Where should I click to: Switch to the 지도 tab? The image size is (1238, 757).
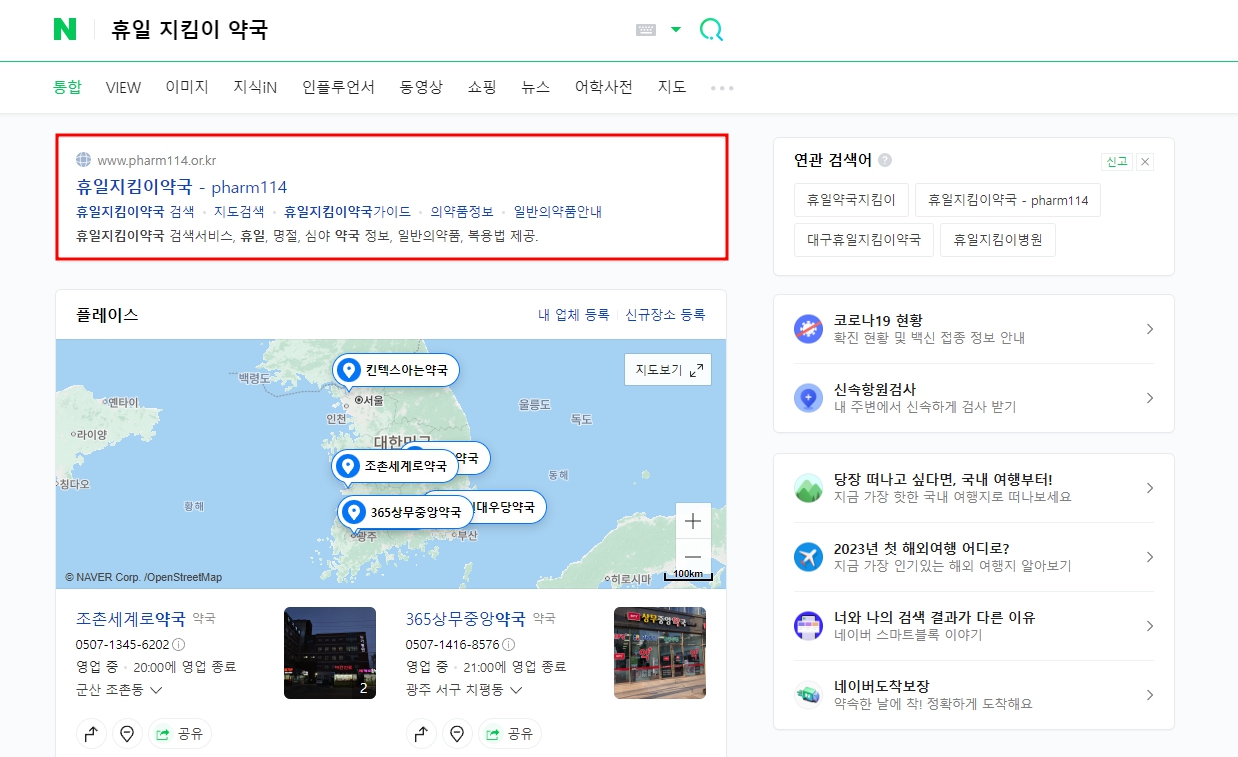[672, 87]
